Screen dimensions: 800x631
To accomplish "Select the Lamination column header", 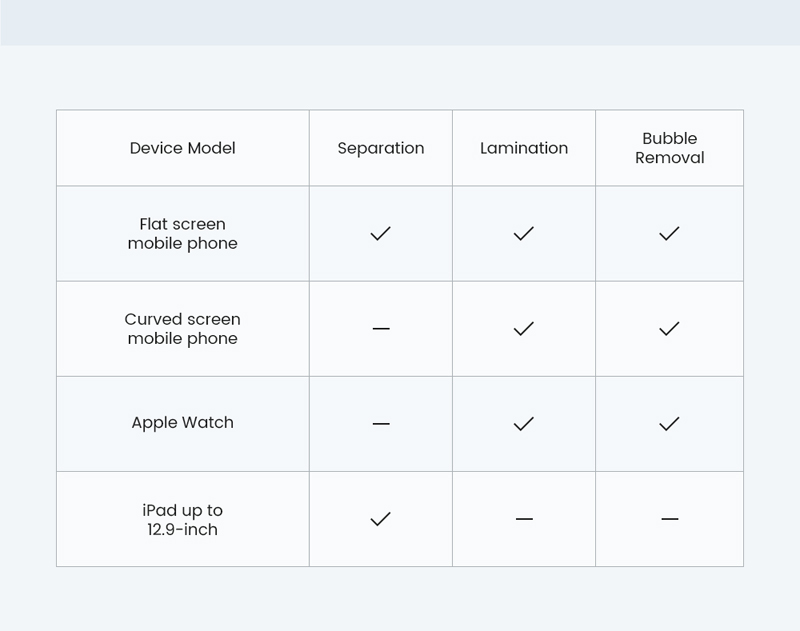I will (x=524, y=148).
